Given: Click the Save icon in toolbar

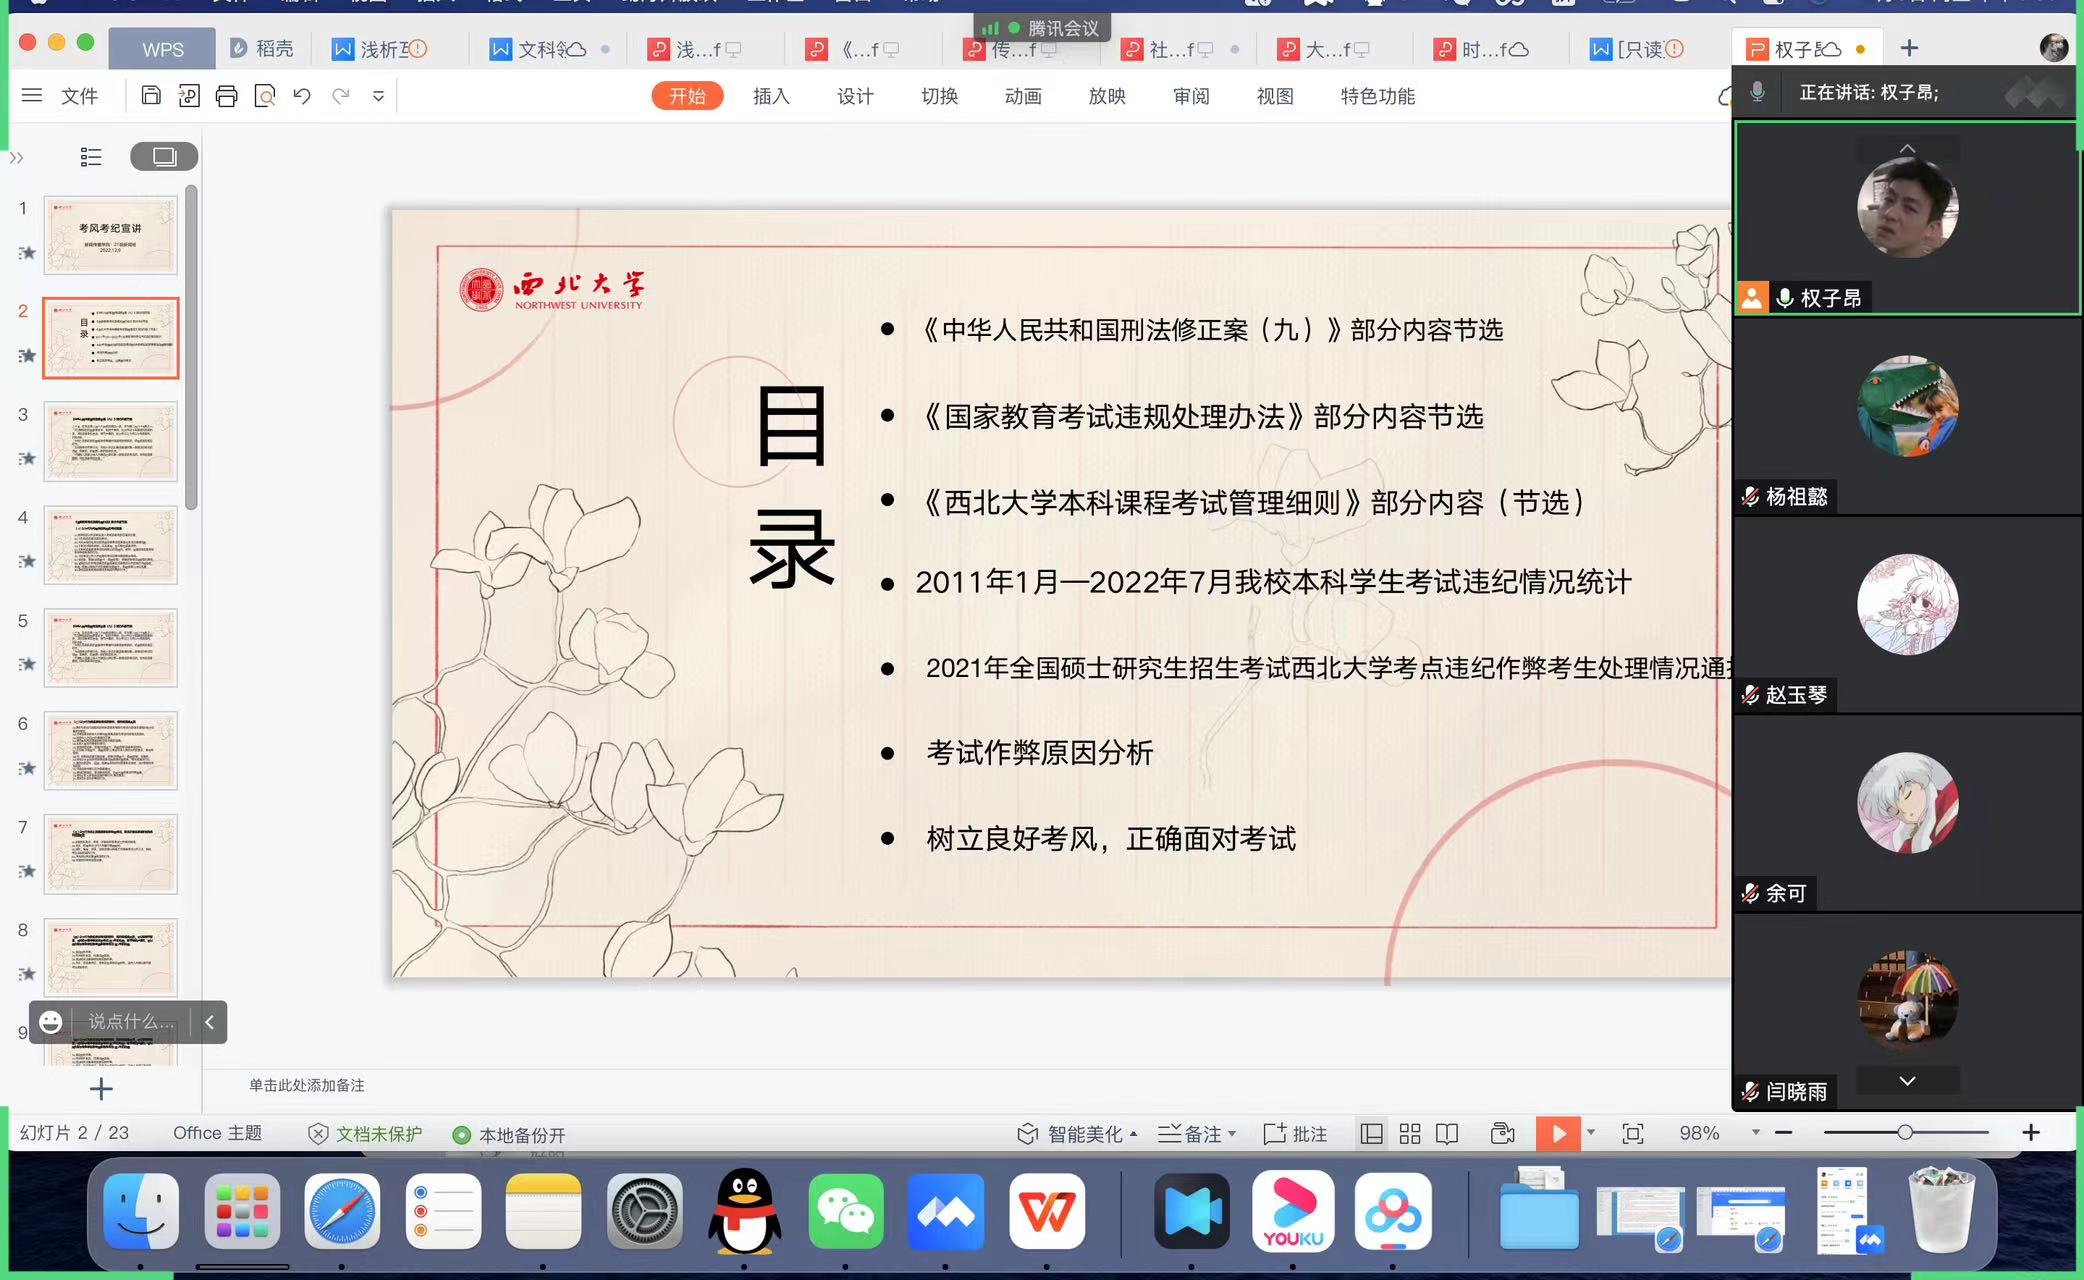Looking at the screenshot, I should [x=151, y=96].
